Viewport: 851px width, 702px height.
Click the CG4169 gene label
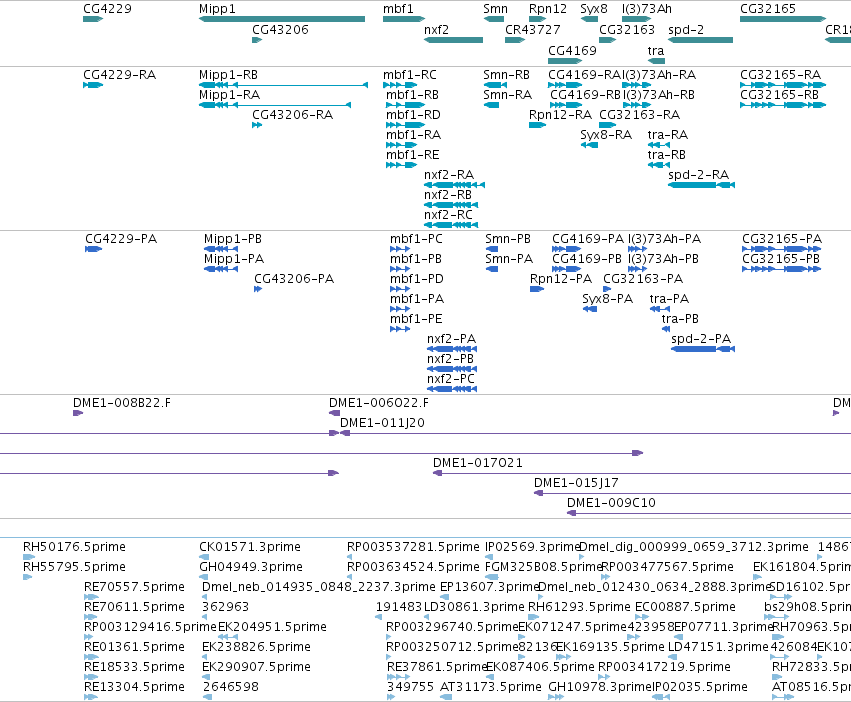coord(572,50)
